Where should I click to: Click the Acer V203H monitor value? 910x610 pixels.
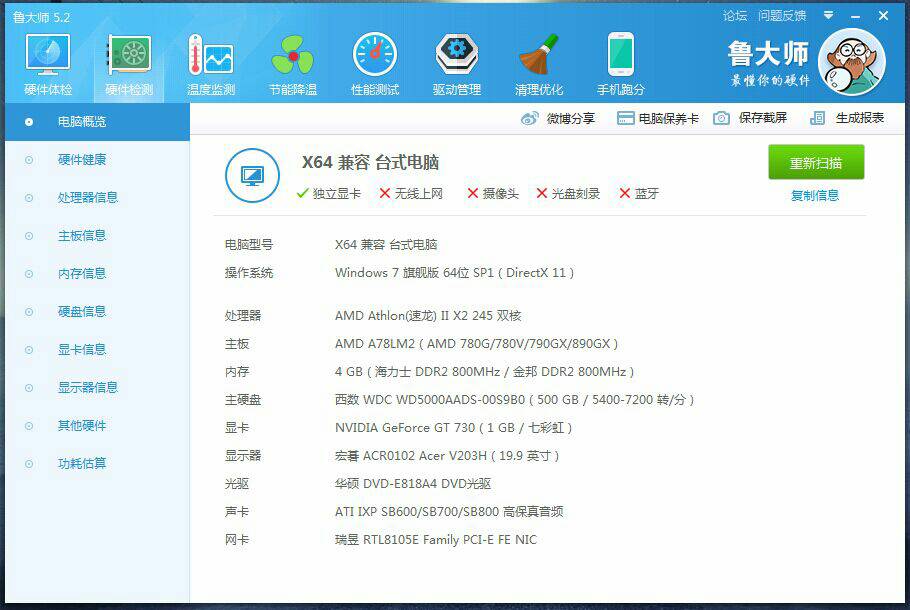click(447, 456)
